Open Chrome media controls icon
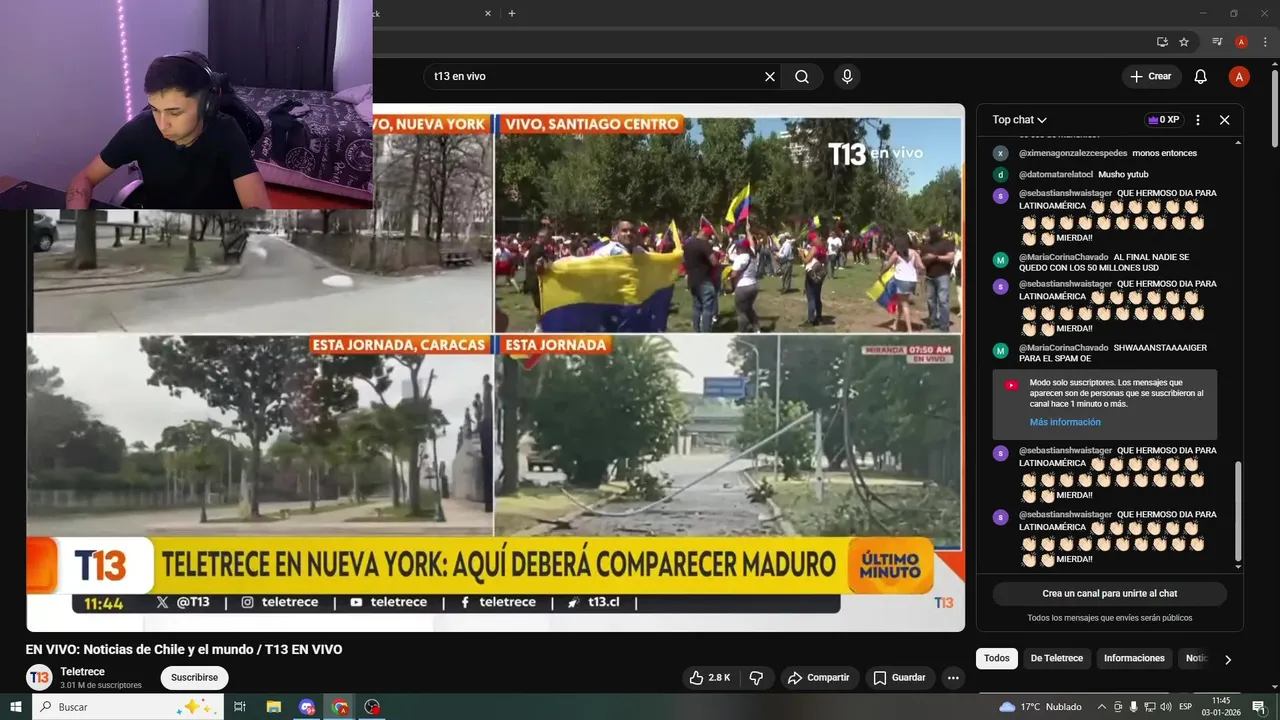 click(1217, 42)
